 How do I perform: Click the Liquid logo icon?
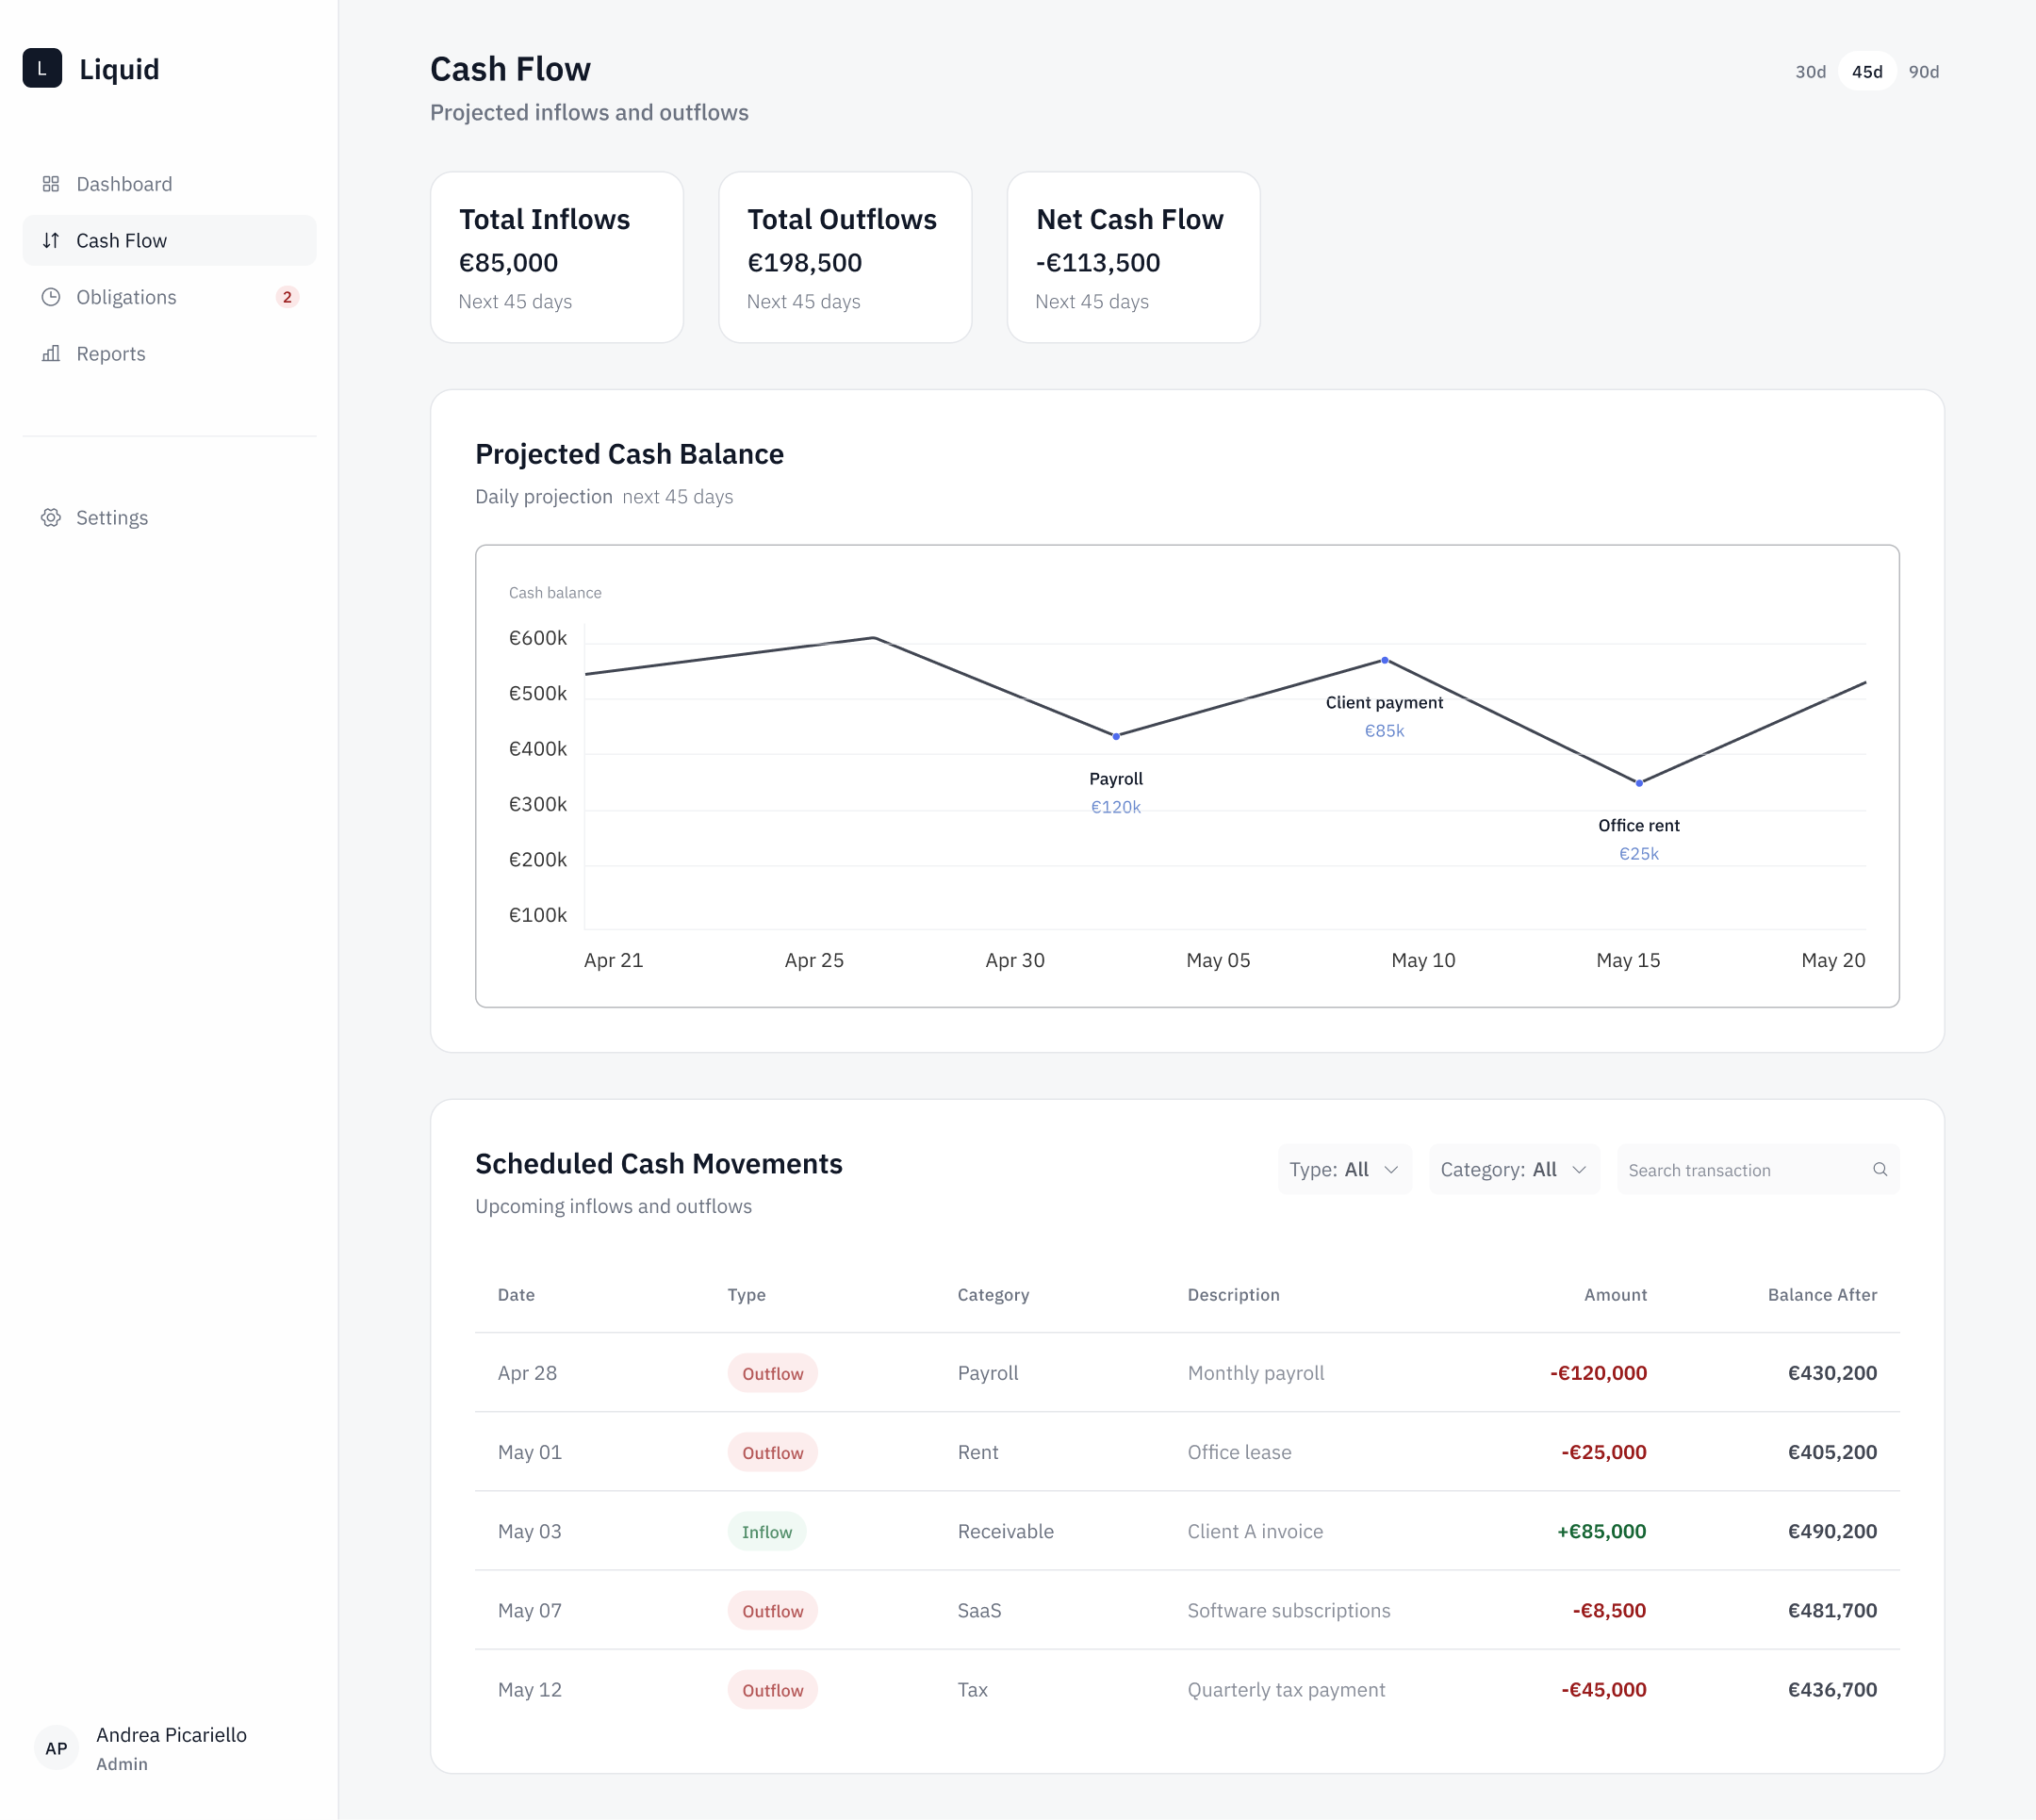[x=42, y=68]
